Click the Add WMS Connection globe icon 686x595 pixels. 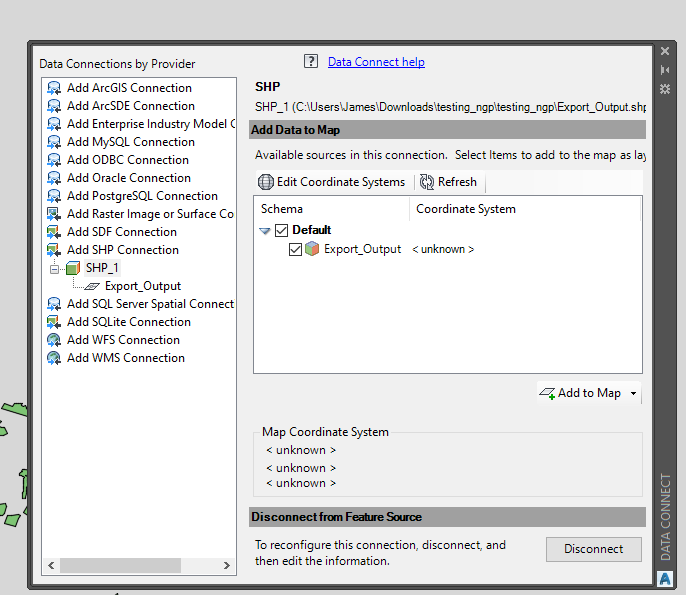pos(54,358)
